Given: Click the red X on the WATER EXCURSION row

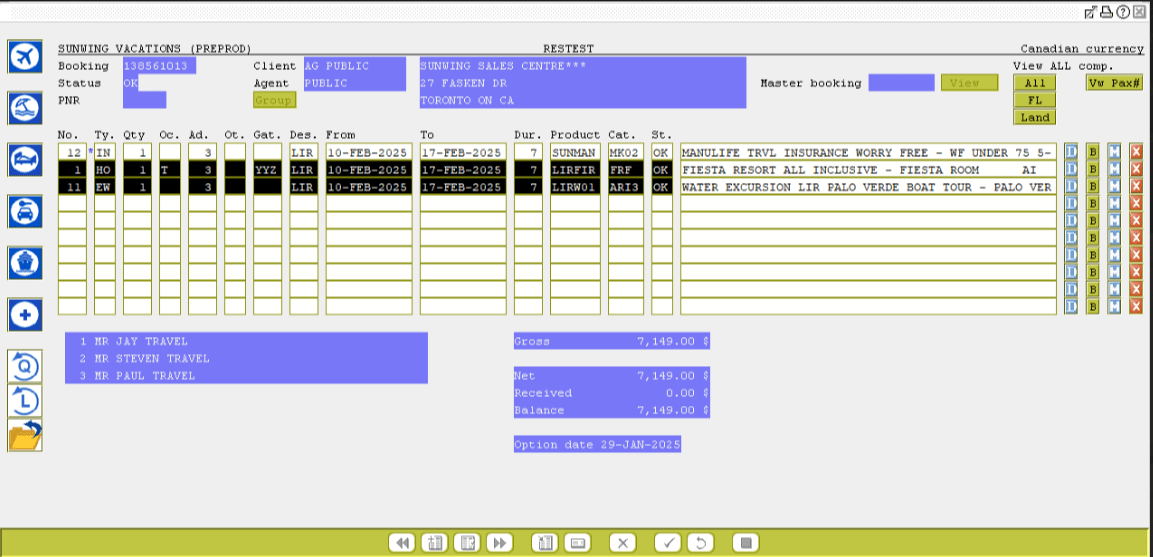Looking at the screenshot, I should click(x=1136, y=187).
